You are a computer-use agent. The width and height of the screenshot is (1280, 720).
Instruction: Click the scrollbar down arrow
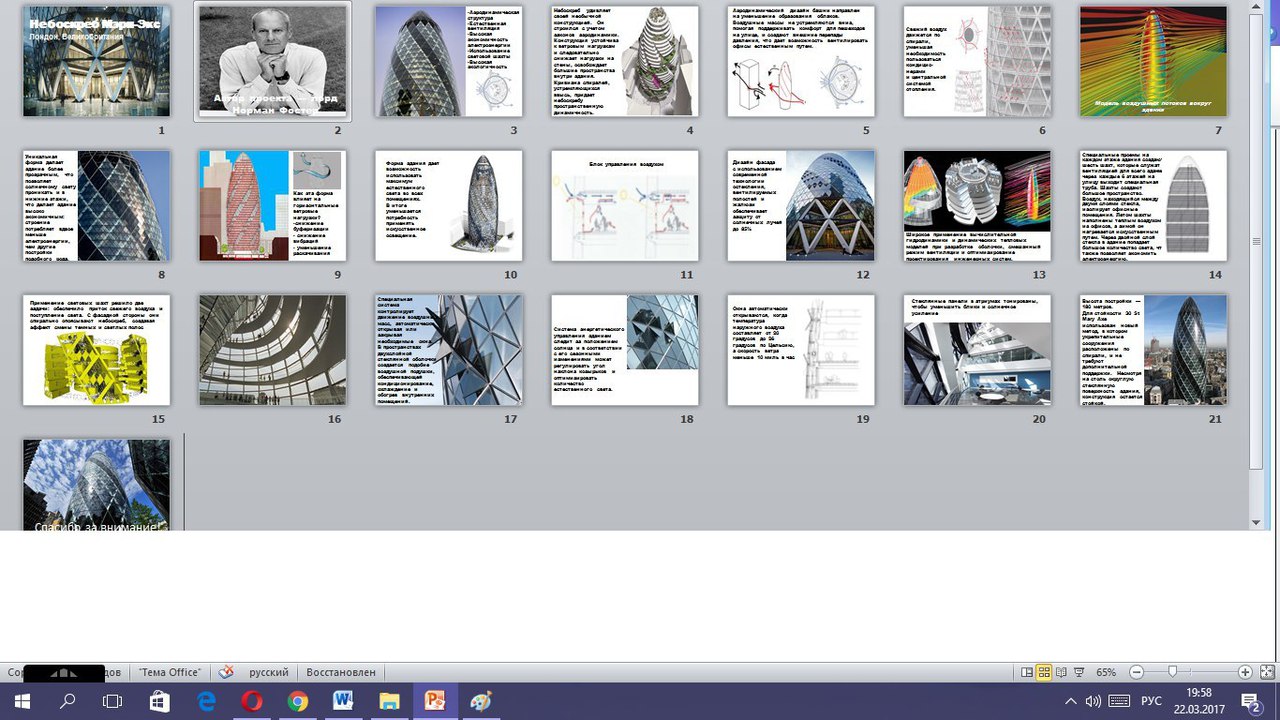tap(1257, 522)
